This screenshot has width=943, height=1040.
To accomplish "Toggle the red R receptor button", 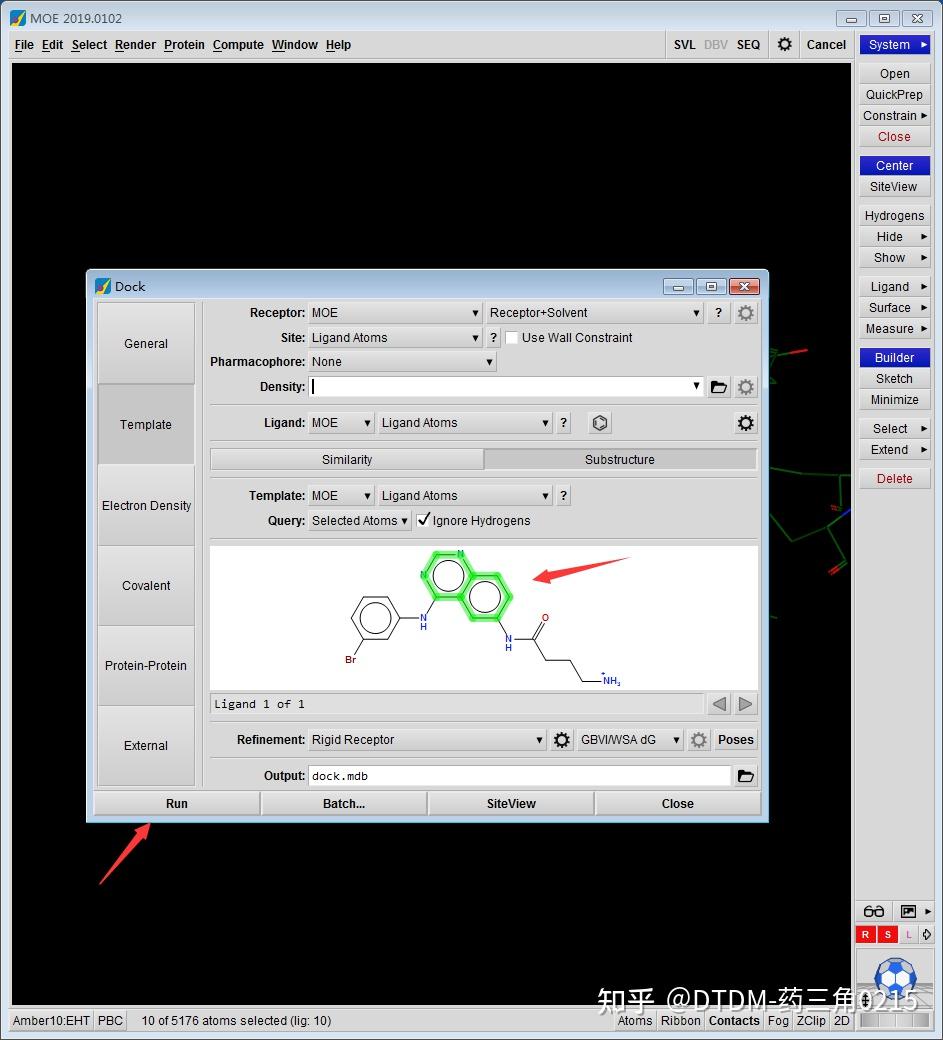I will point(865,935).
